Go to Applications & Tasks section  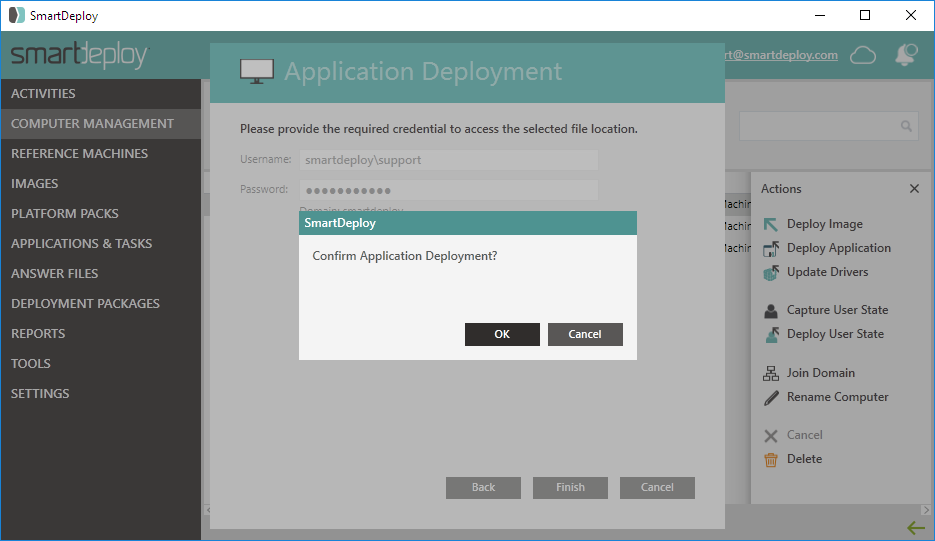click(82, 244)
